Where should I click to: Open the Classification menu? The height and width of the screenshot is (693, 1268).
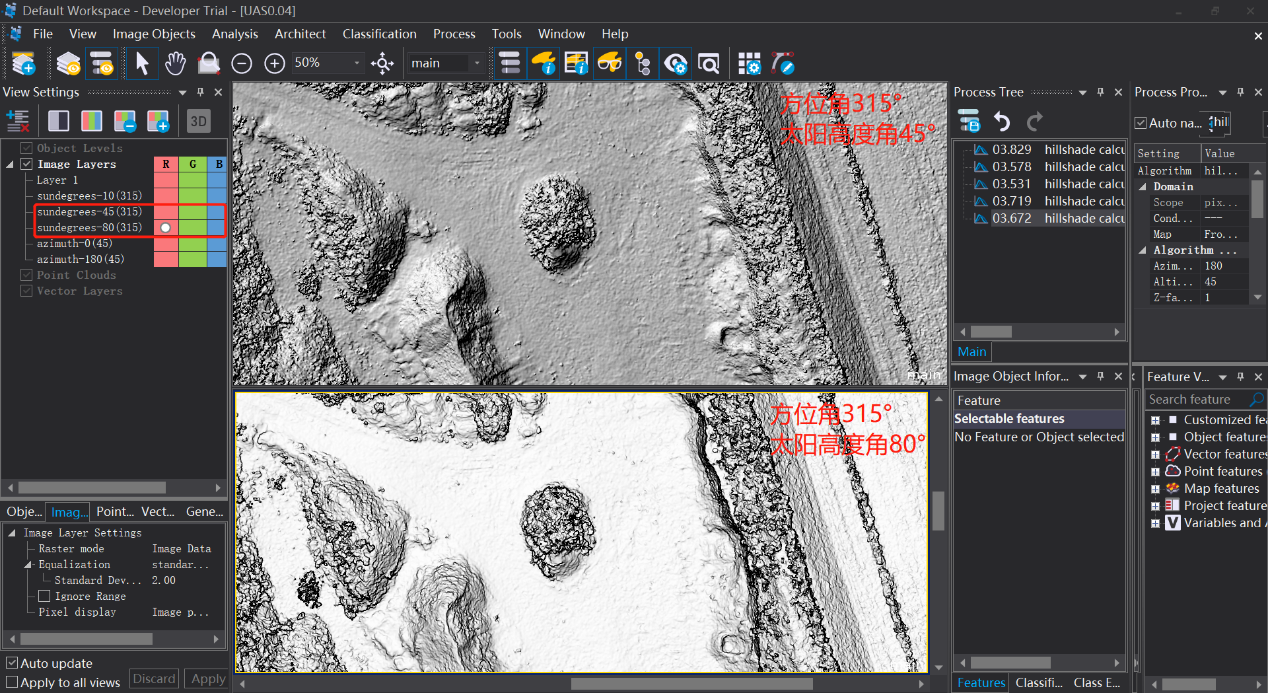click(x=379, y=34)
